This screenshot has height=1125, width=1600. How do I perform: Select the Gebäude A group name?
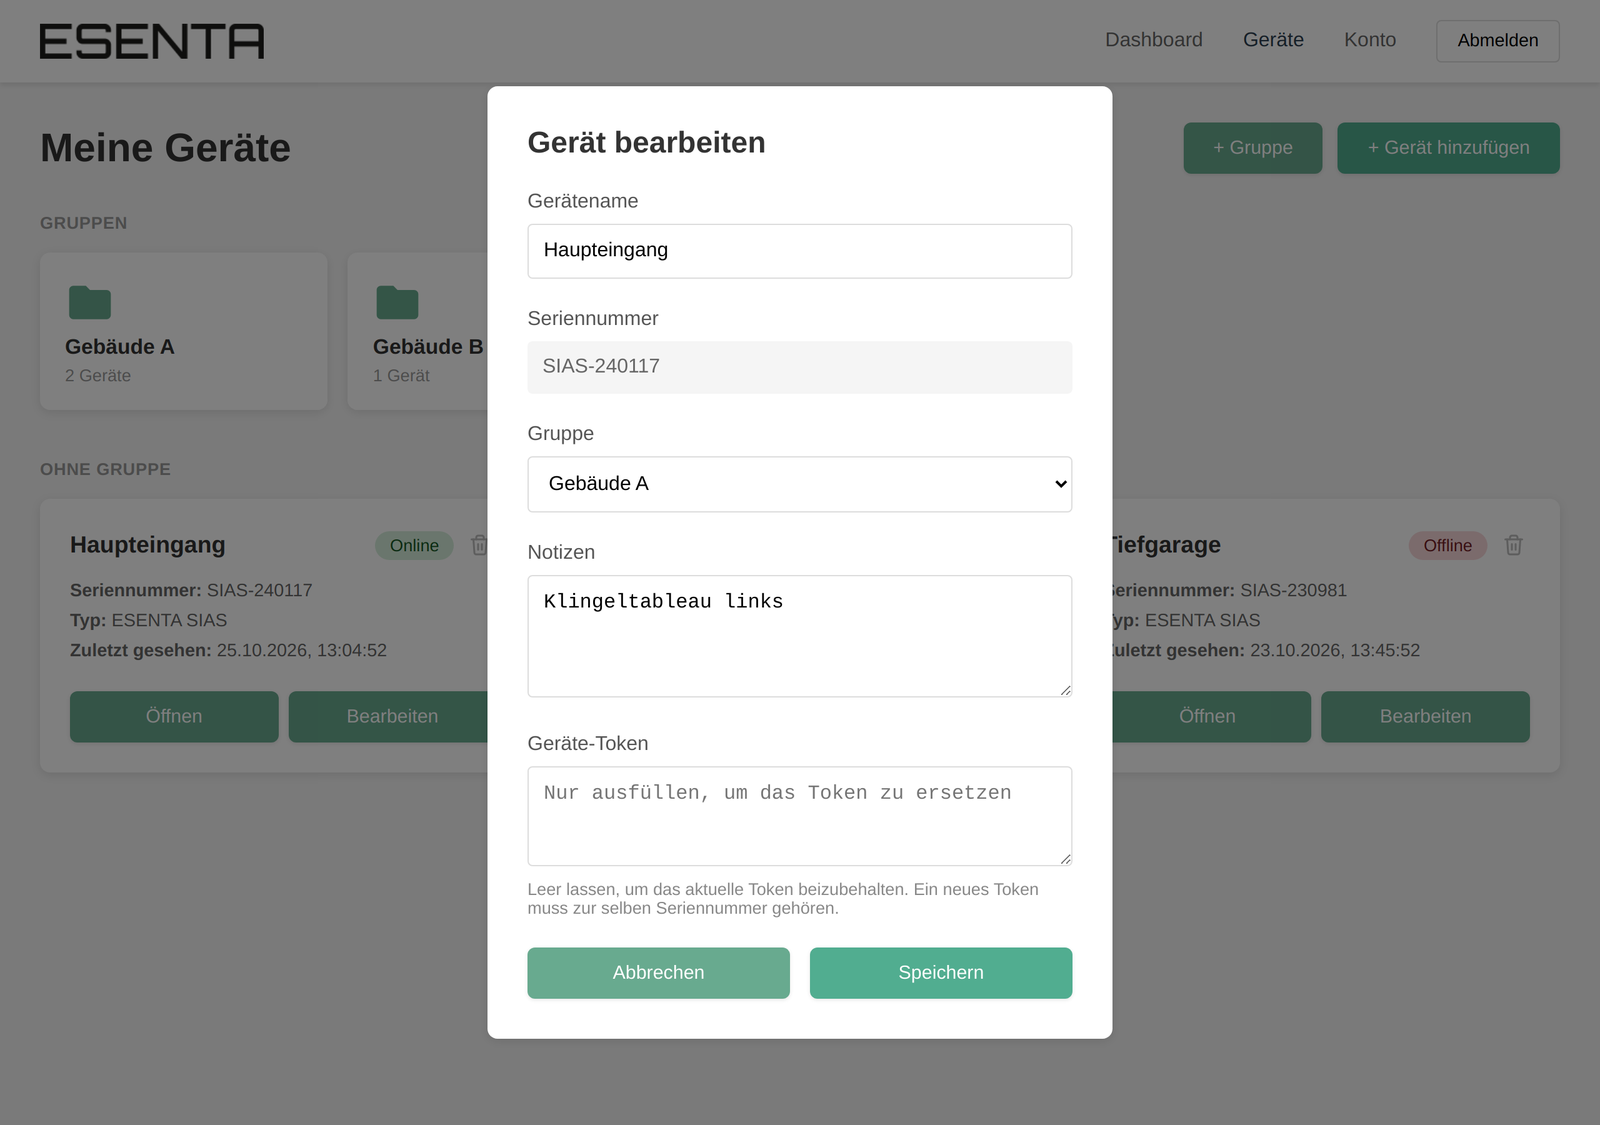120,347
